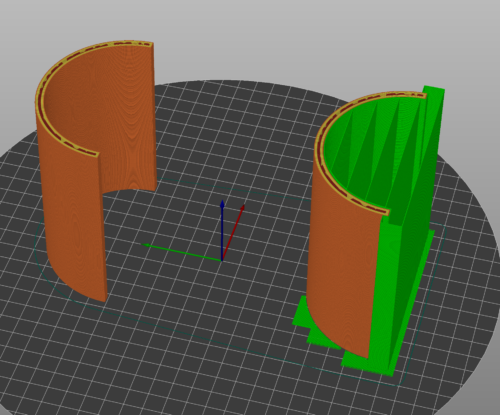Click the red axis arrow at origin
Screen dimensions: 500x415
pos(233,232)
